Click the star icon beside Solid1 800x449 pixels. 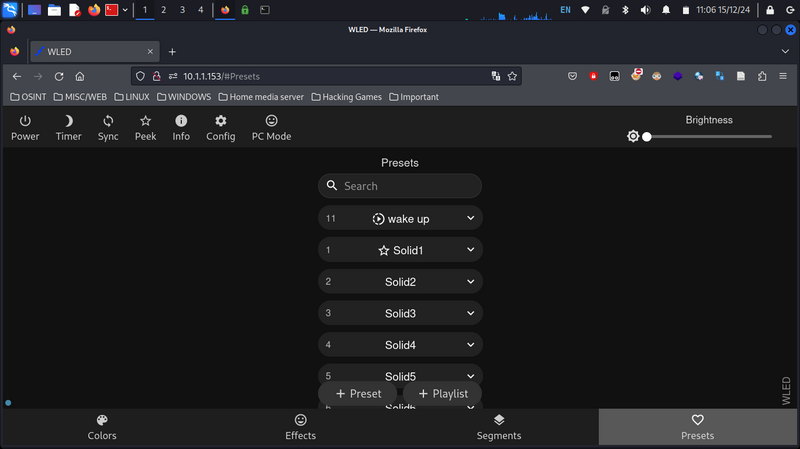[384, 251]
